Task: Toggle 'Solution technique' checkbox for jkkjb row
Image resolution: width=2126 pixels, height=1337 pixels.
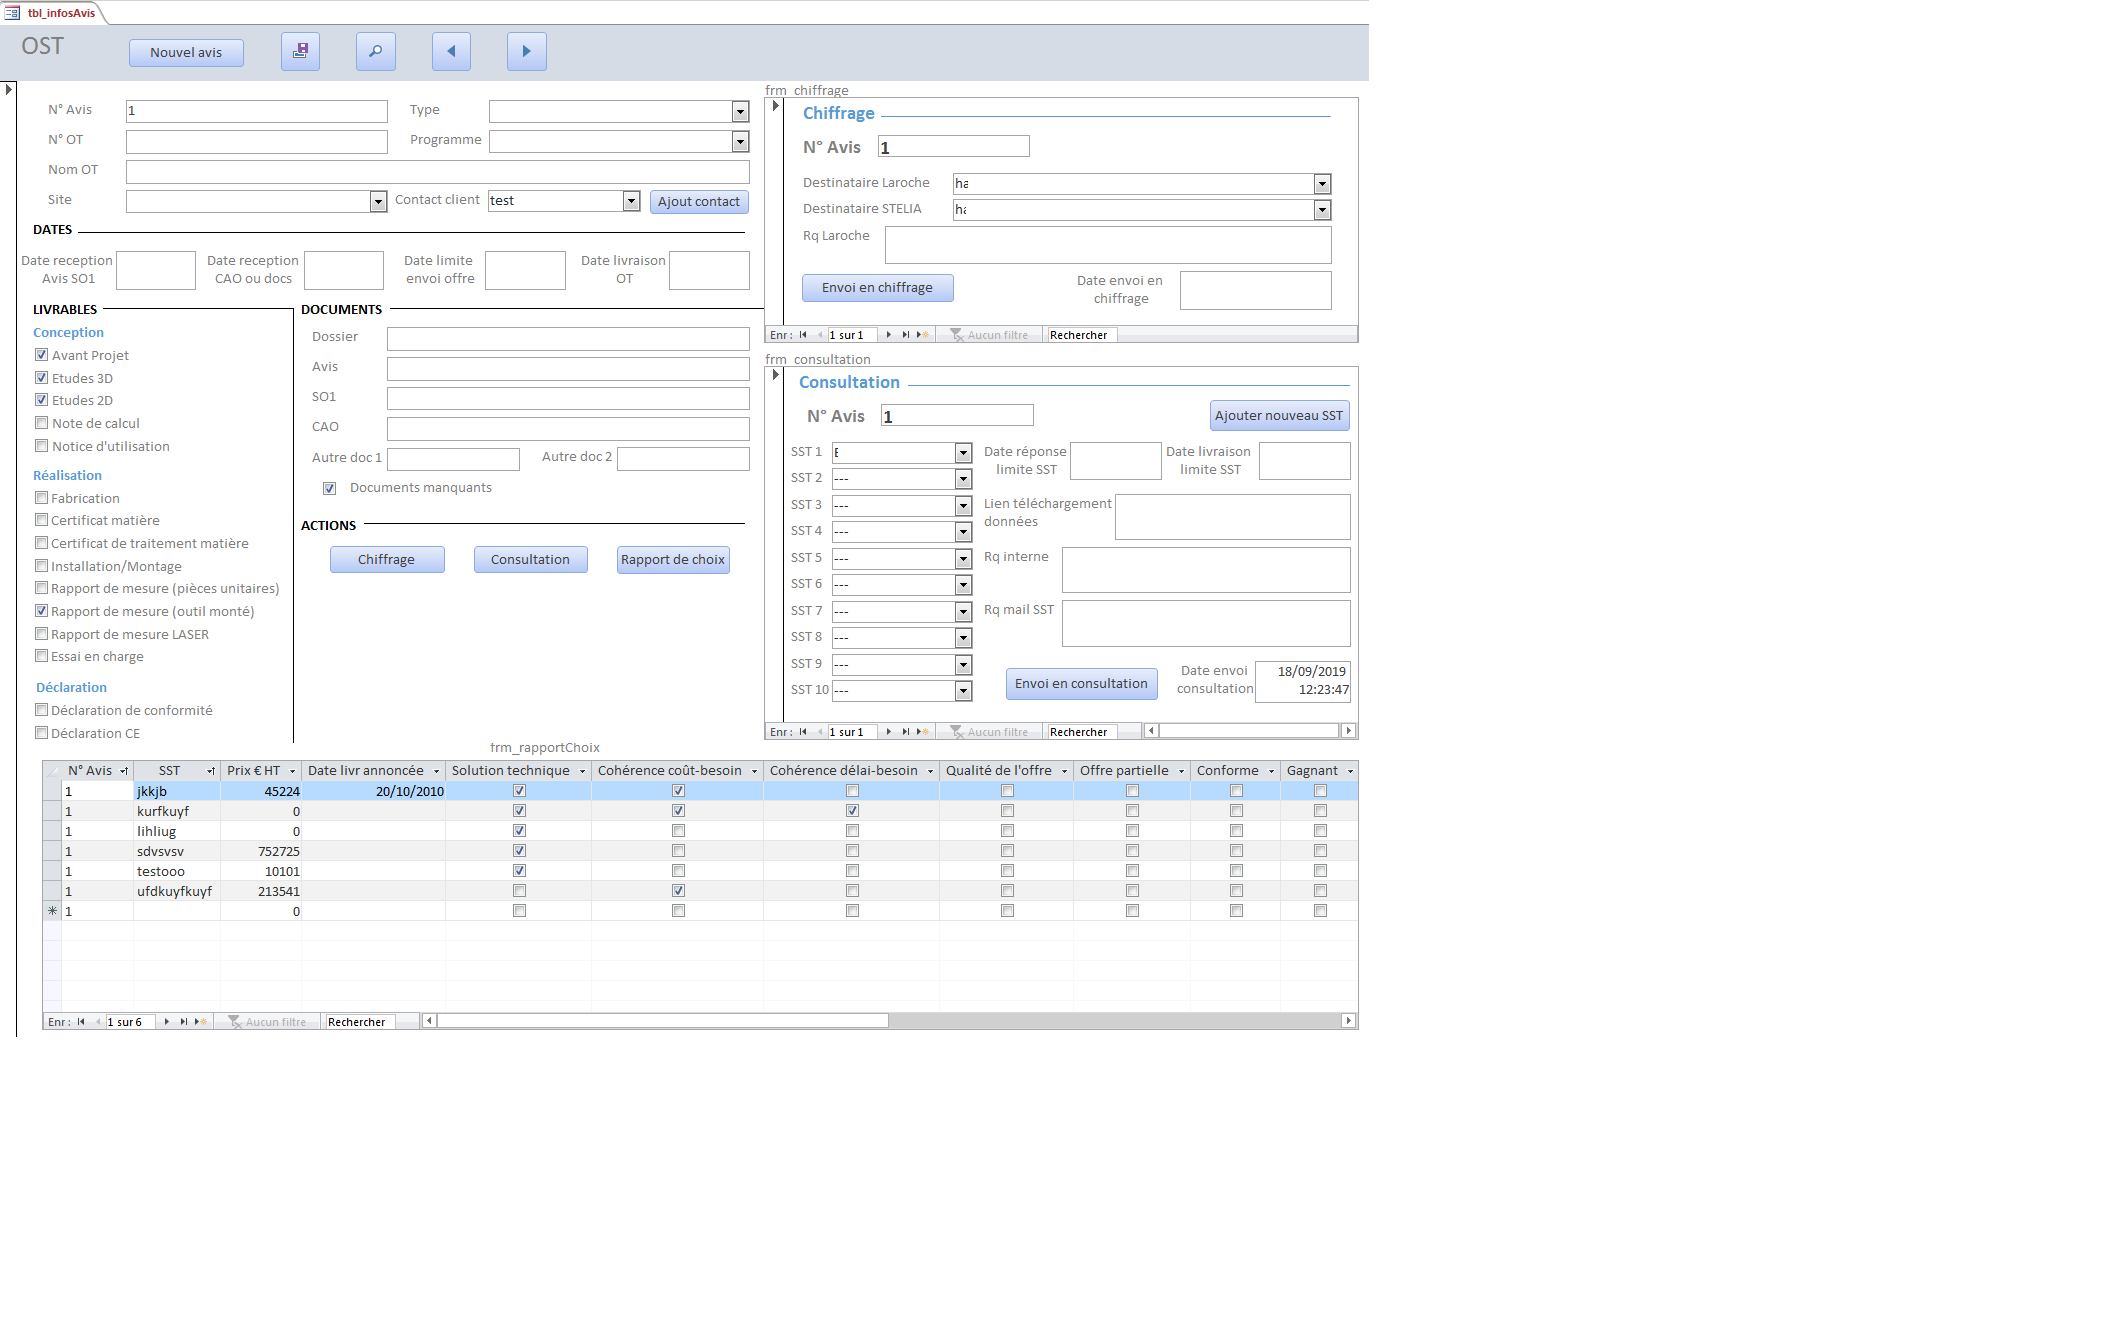Action: [x=520, y=790]
